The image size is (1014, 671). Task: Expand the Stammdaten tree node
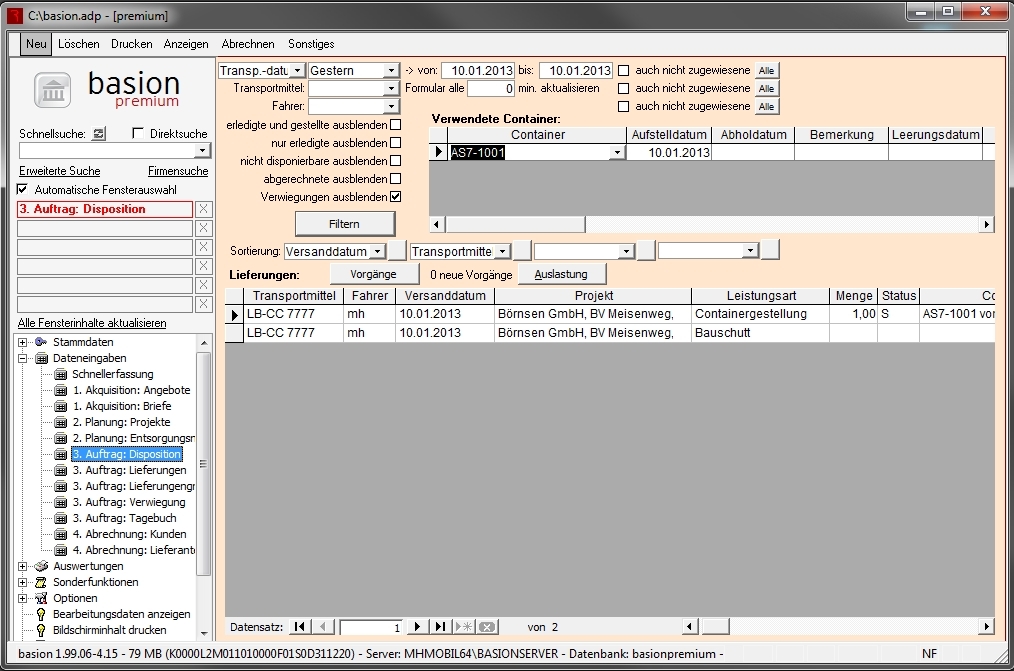[x=23, y=342]
